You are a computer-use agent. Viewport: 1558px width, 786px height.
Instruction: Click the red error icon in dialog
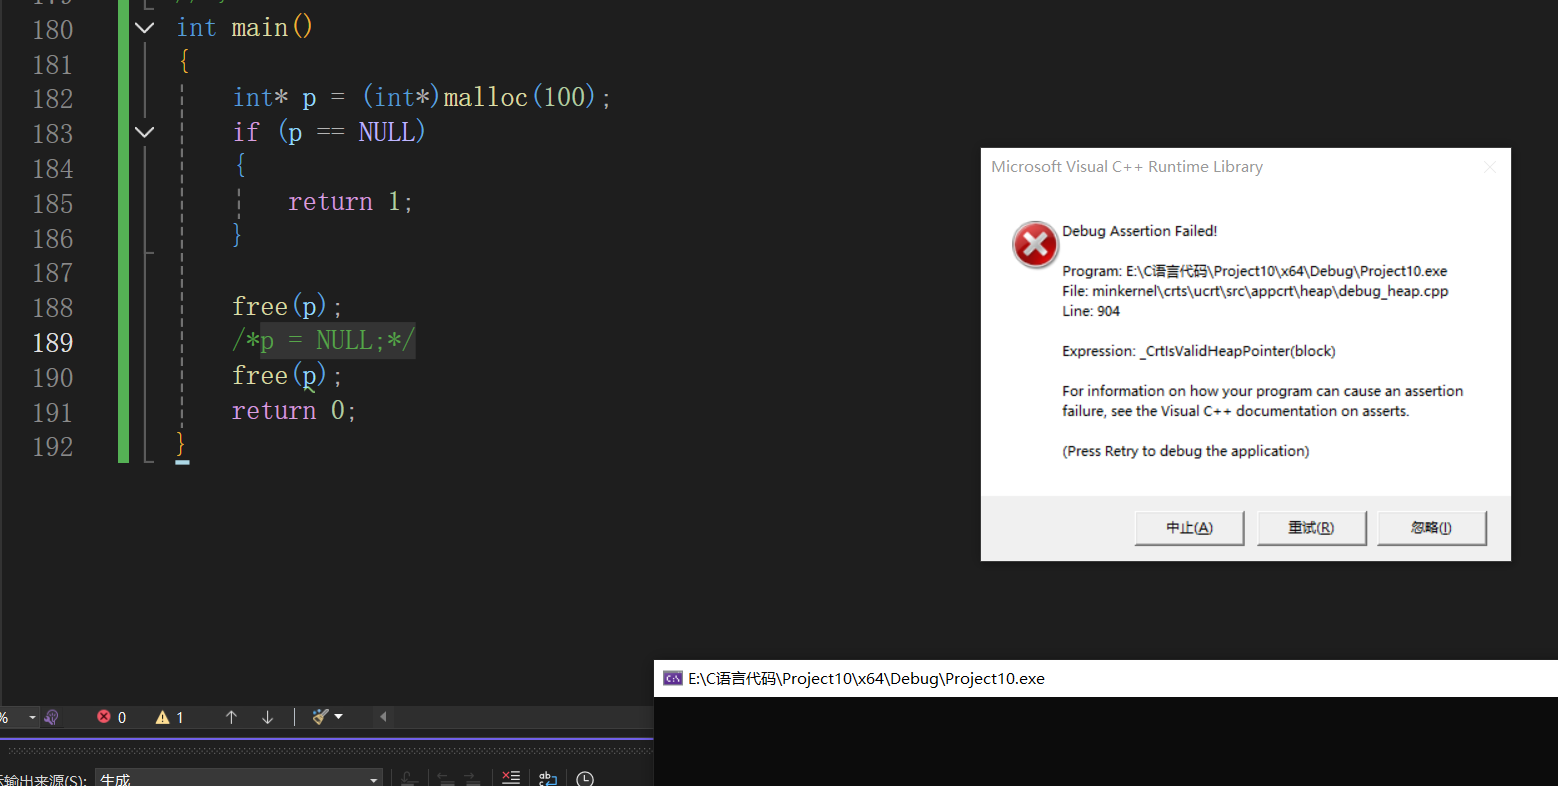[1035, 245]
